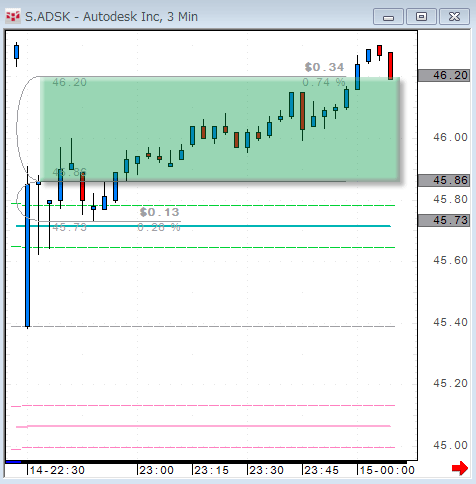Click the 46.00 price axis label
The width and height of the screenshot is (476, 484).
point(450,137)
